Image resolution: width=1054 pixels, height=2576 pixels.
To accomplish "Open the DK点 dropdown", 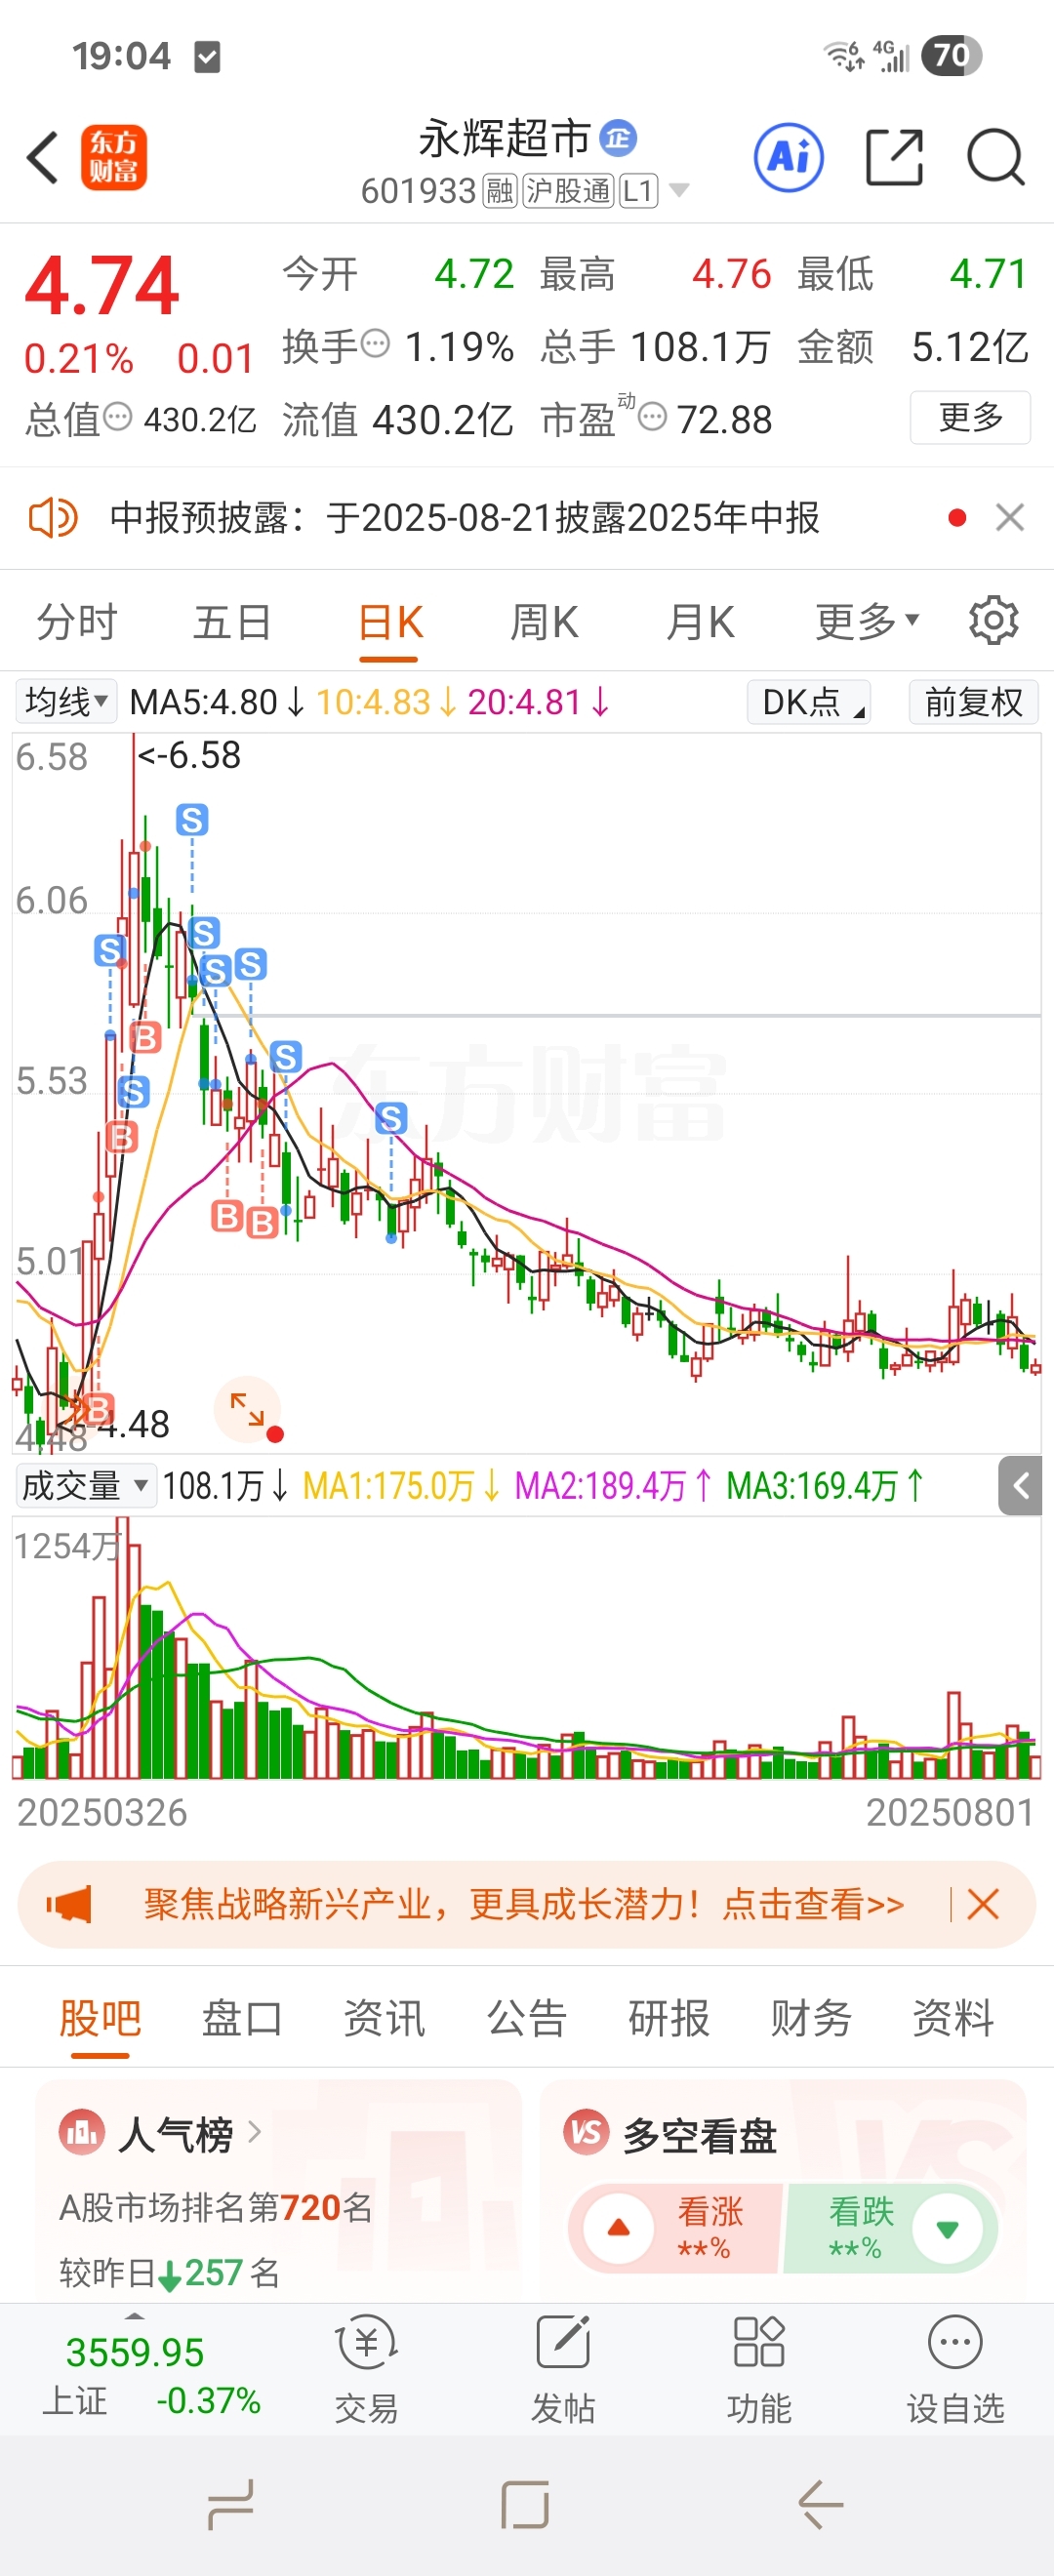I will [809, 701].
